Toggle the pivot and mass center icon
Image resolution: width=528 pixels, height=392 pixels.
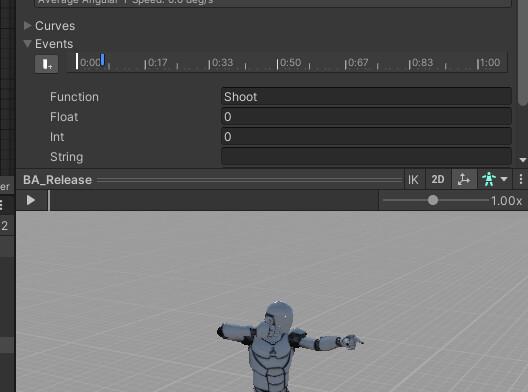pos(464,179)
